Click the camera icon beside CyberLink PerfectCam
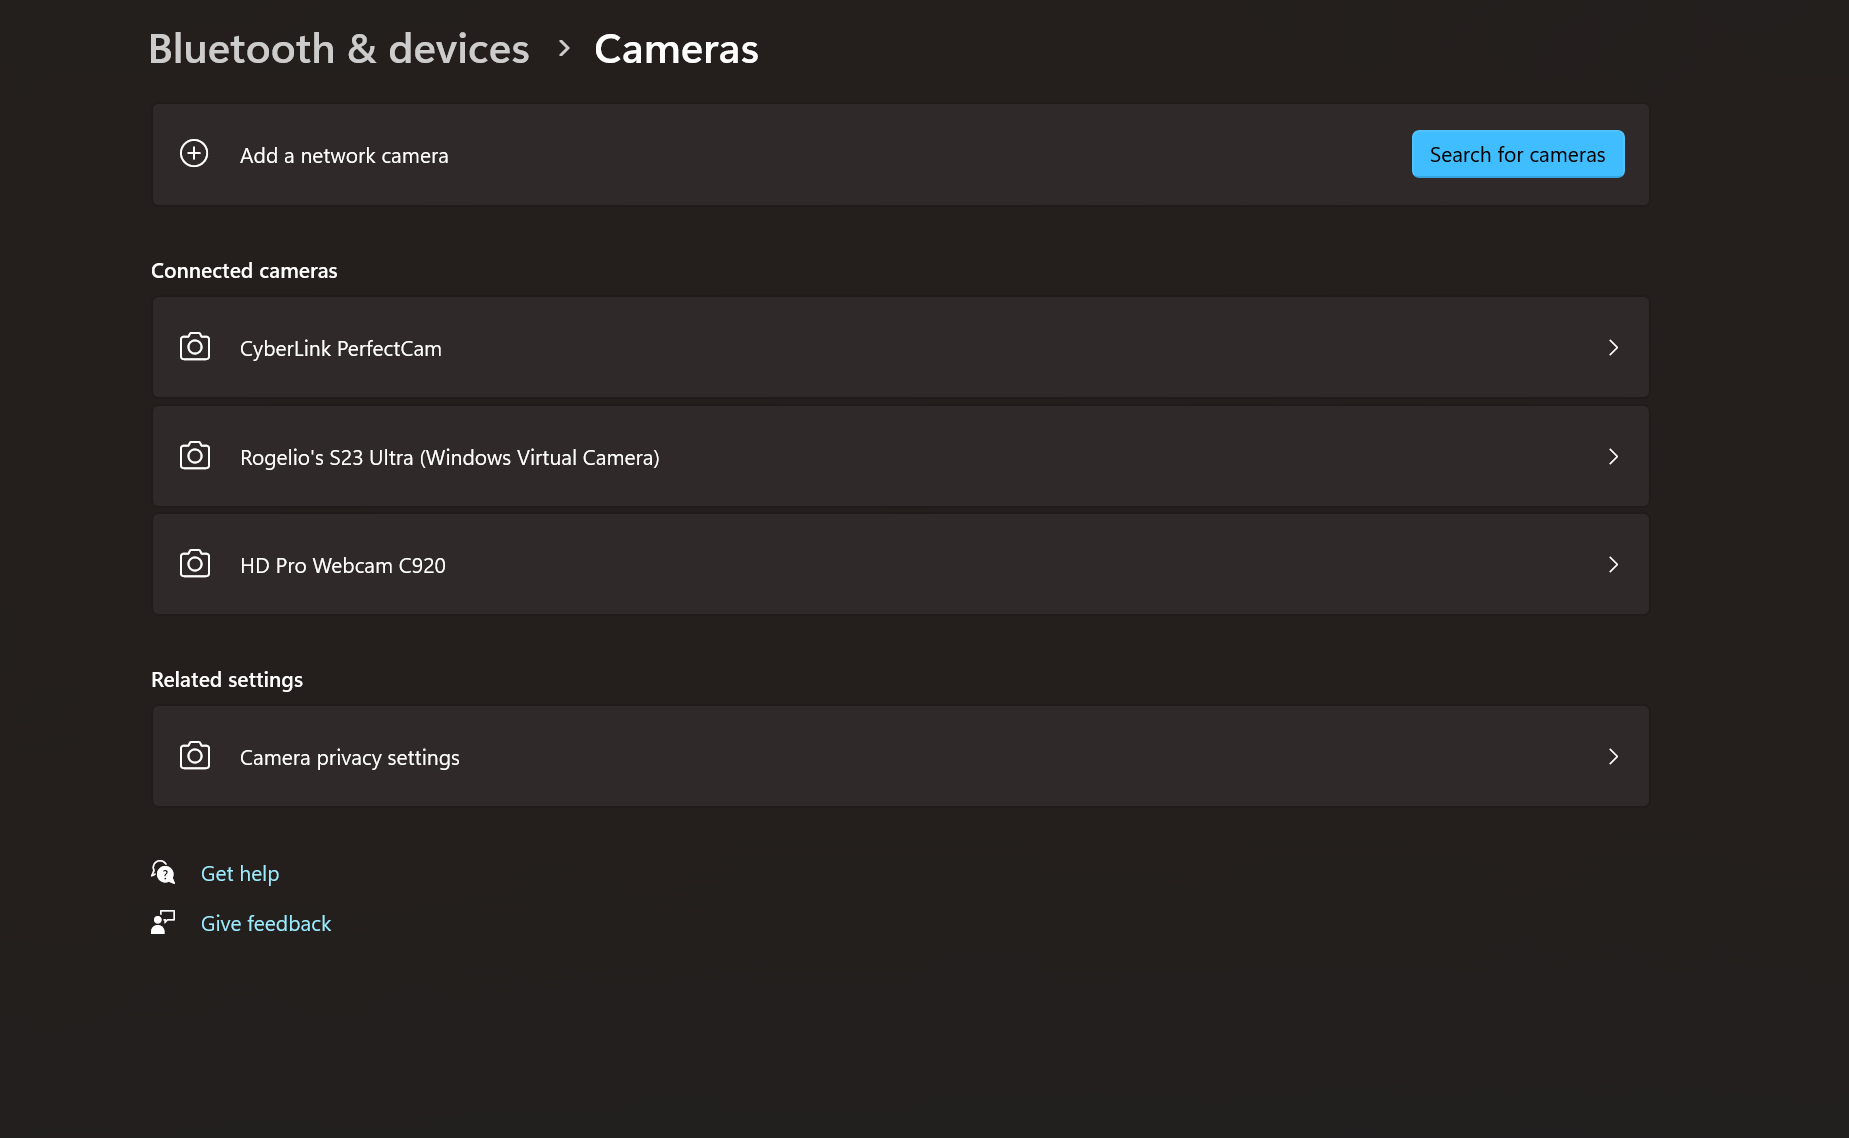This screenshot has height=1138, width=1849. point(195,347)
